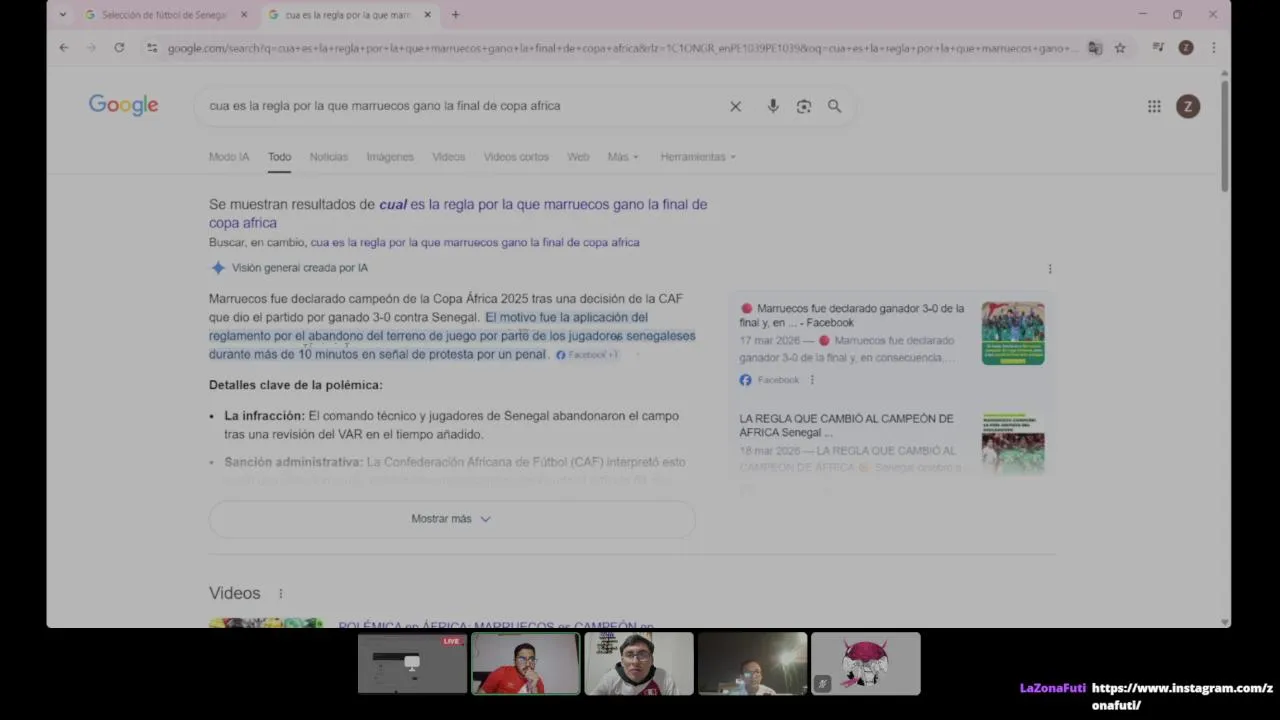This screenshot has height=720, width=1280.
Task: Click Detalles clave de la polémica text
Action: coord(296,385)
